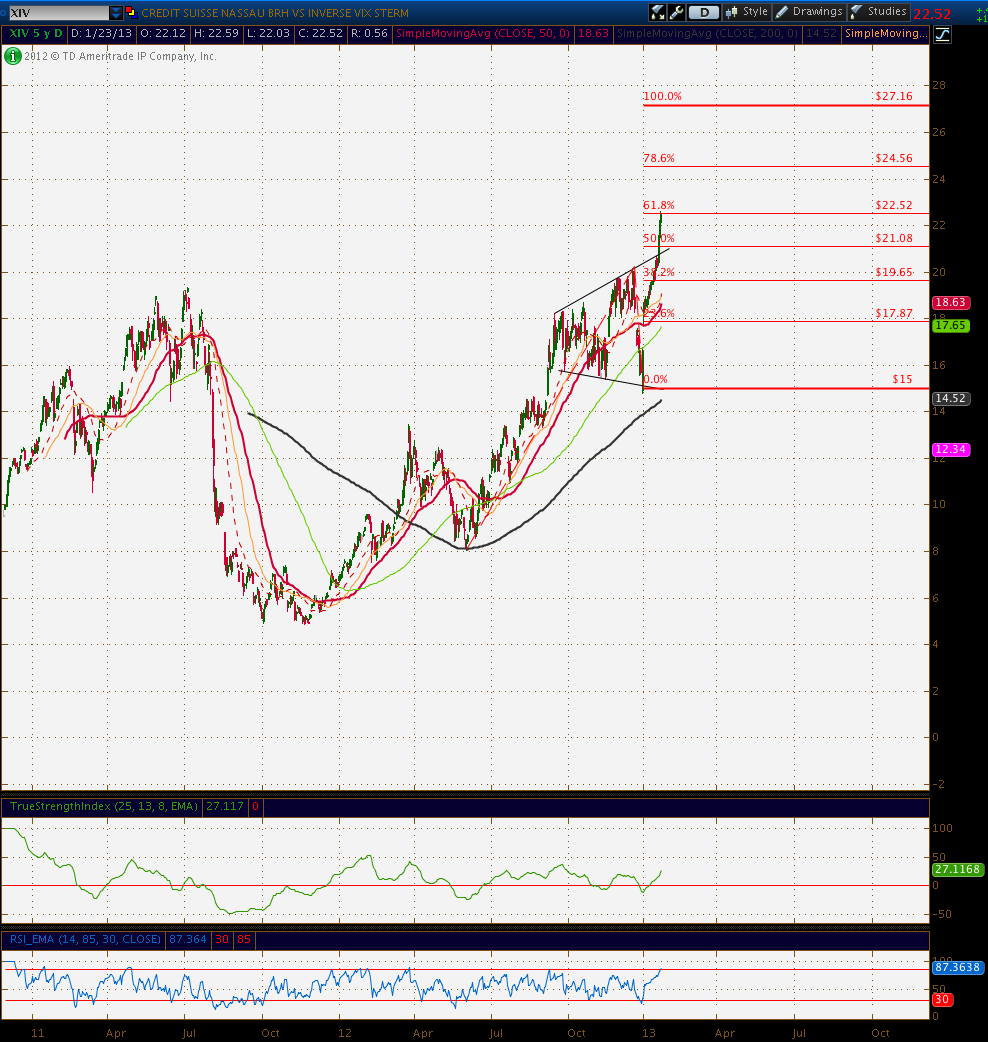Click the truncated orange SimpleMoving... label
Viewport: 988px width, 1042px height.
tap(886, 33)
